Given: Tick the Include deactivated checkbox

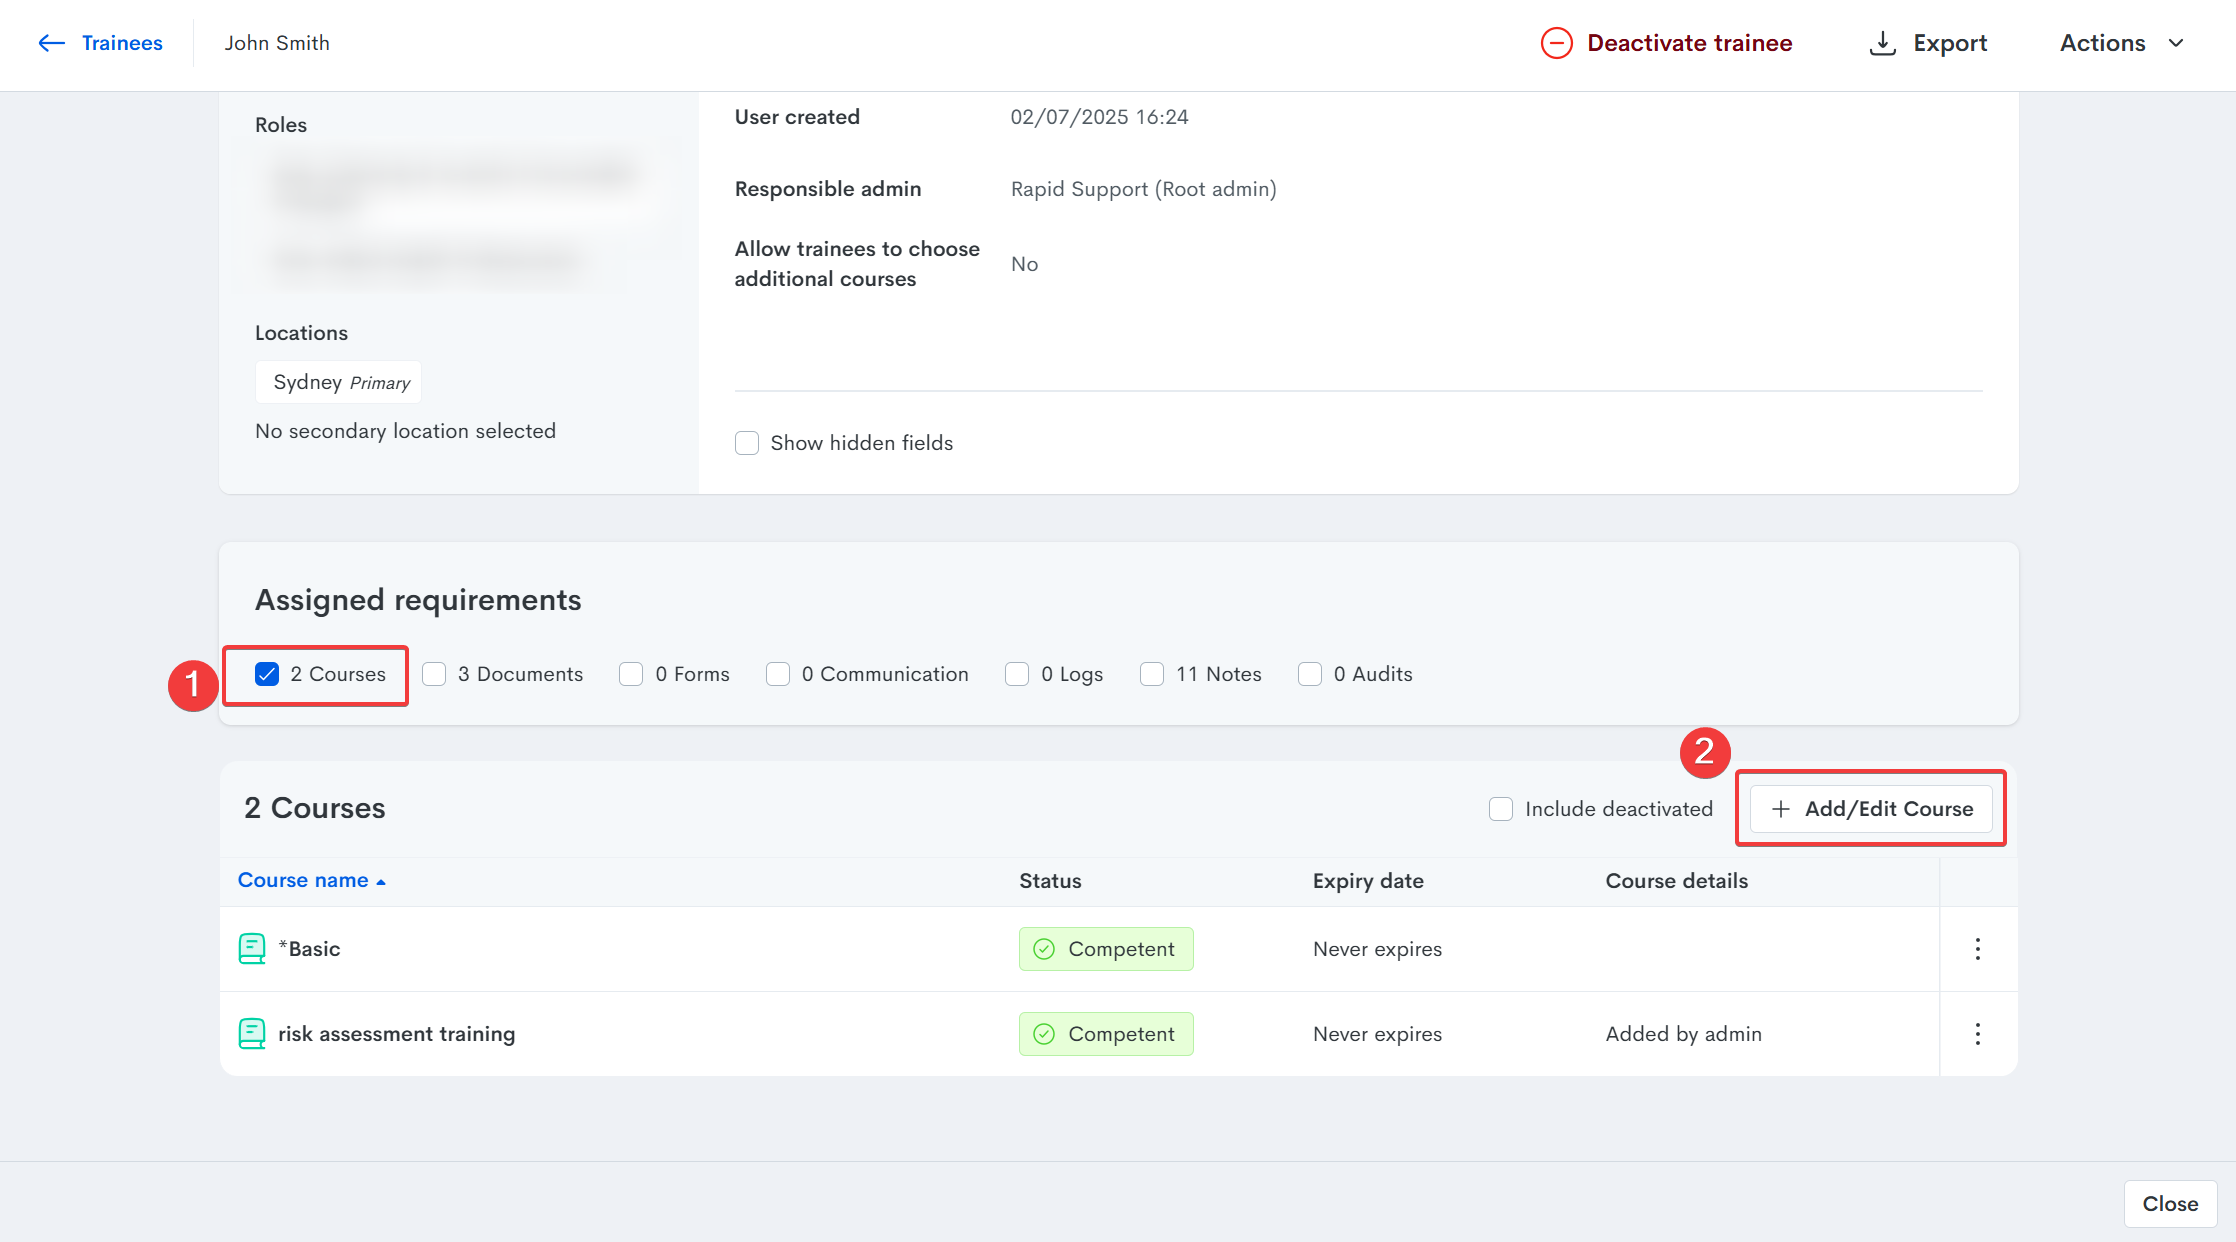Looking at the screenshot, I should (1500, 809).
